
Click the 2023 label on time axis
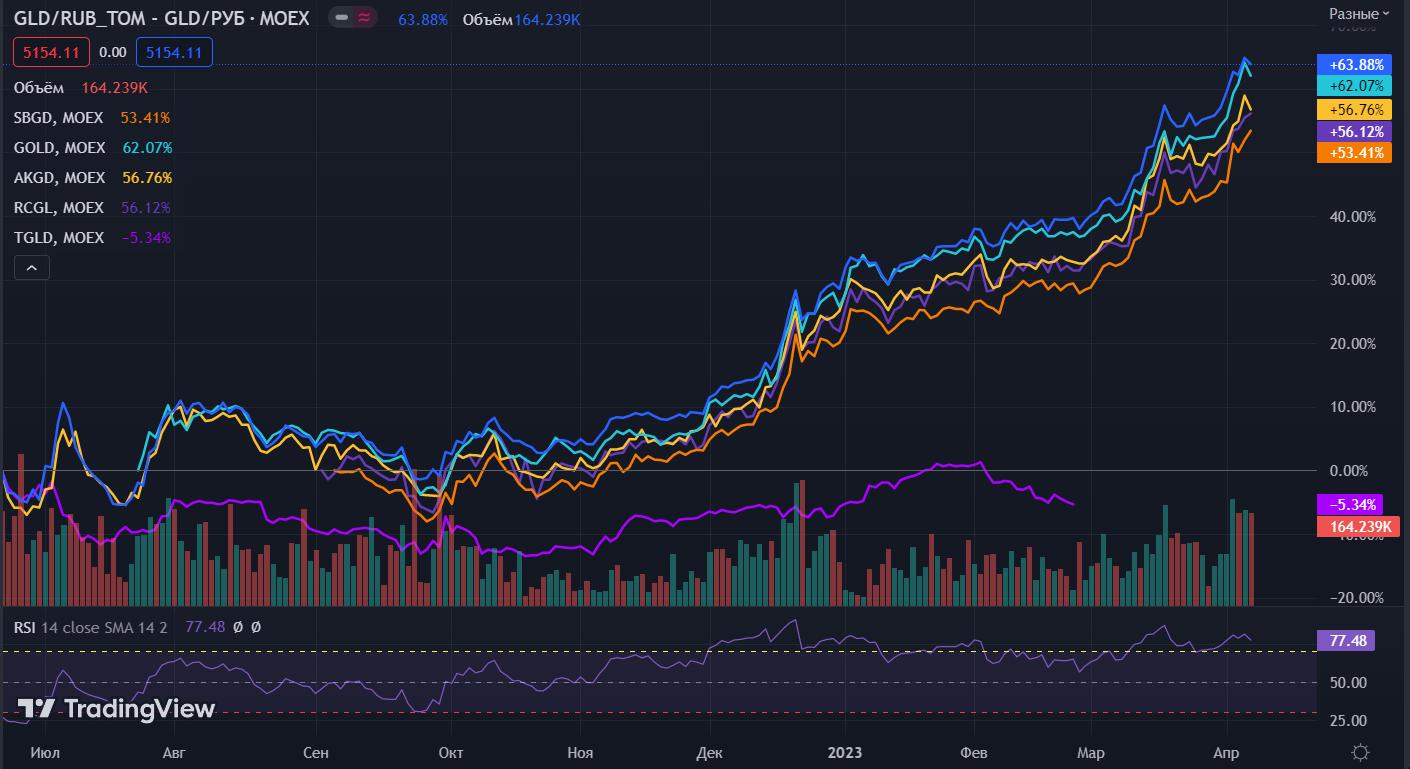(x=845, y=752)
